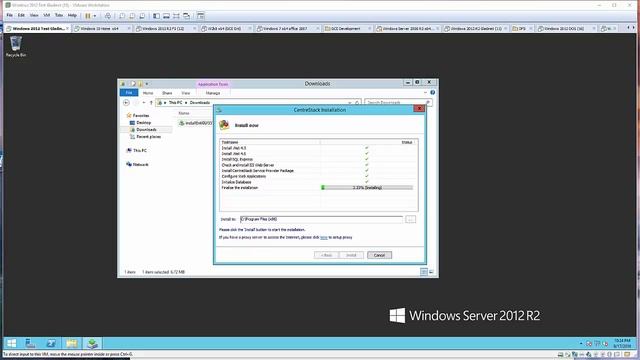Viewport: 640px width, 360px height.
Task: Switch to the Windows Server 2008 R2 x64 tab
Action: tap(407, 29)
